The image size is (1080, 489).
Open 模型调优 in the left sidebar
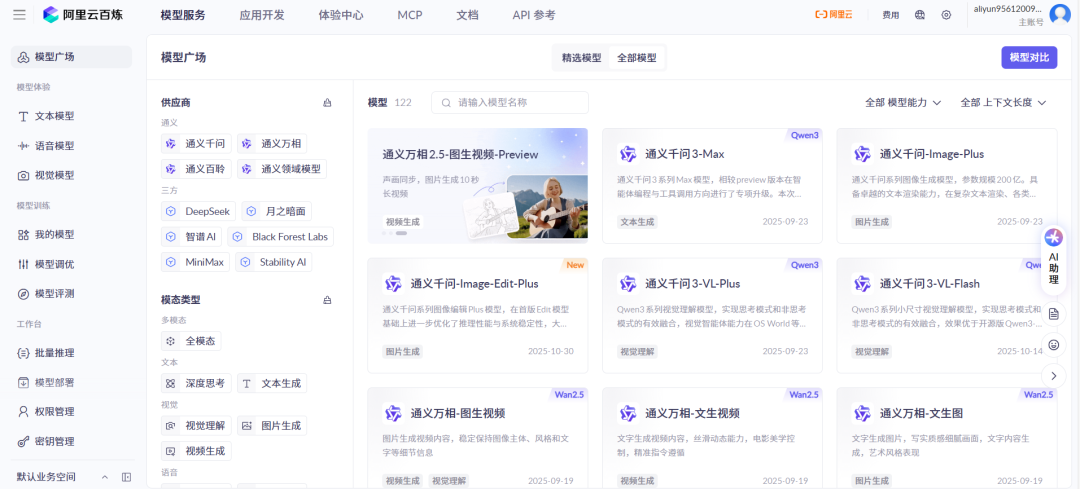click(54, 264)
